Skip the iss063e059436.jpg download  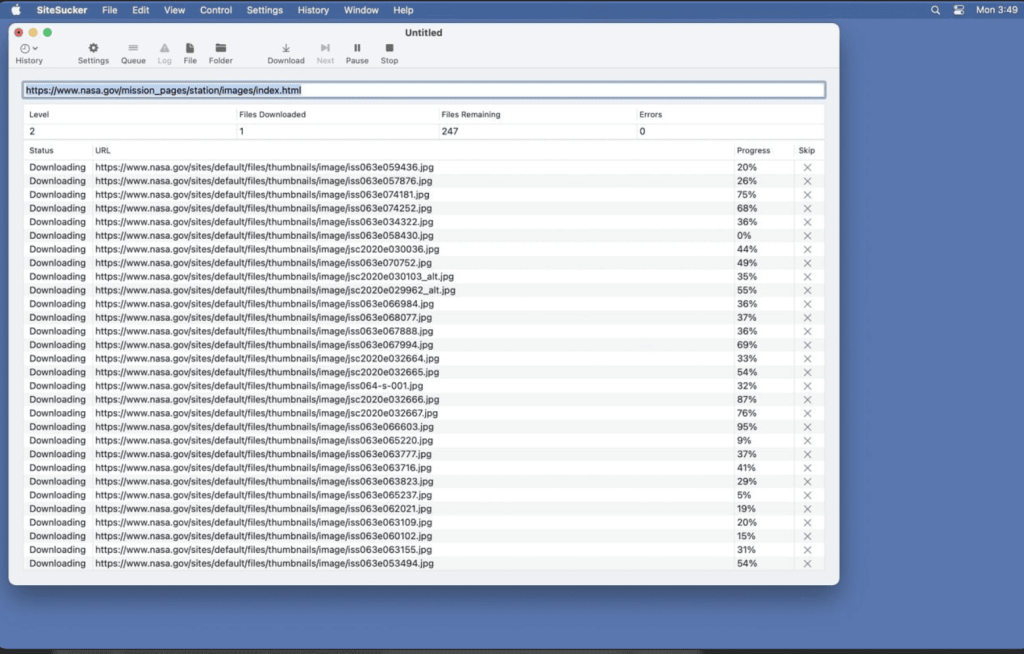pos(806,167)
